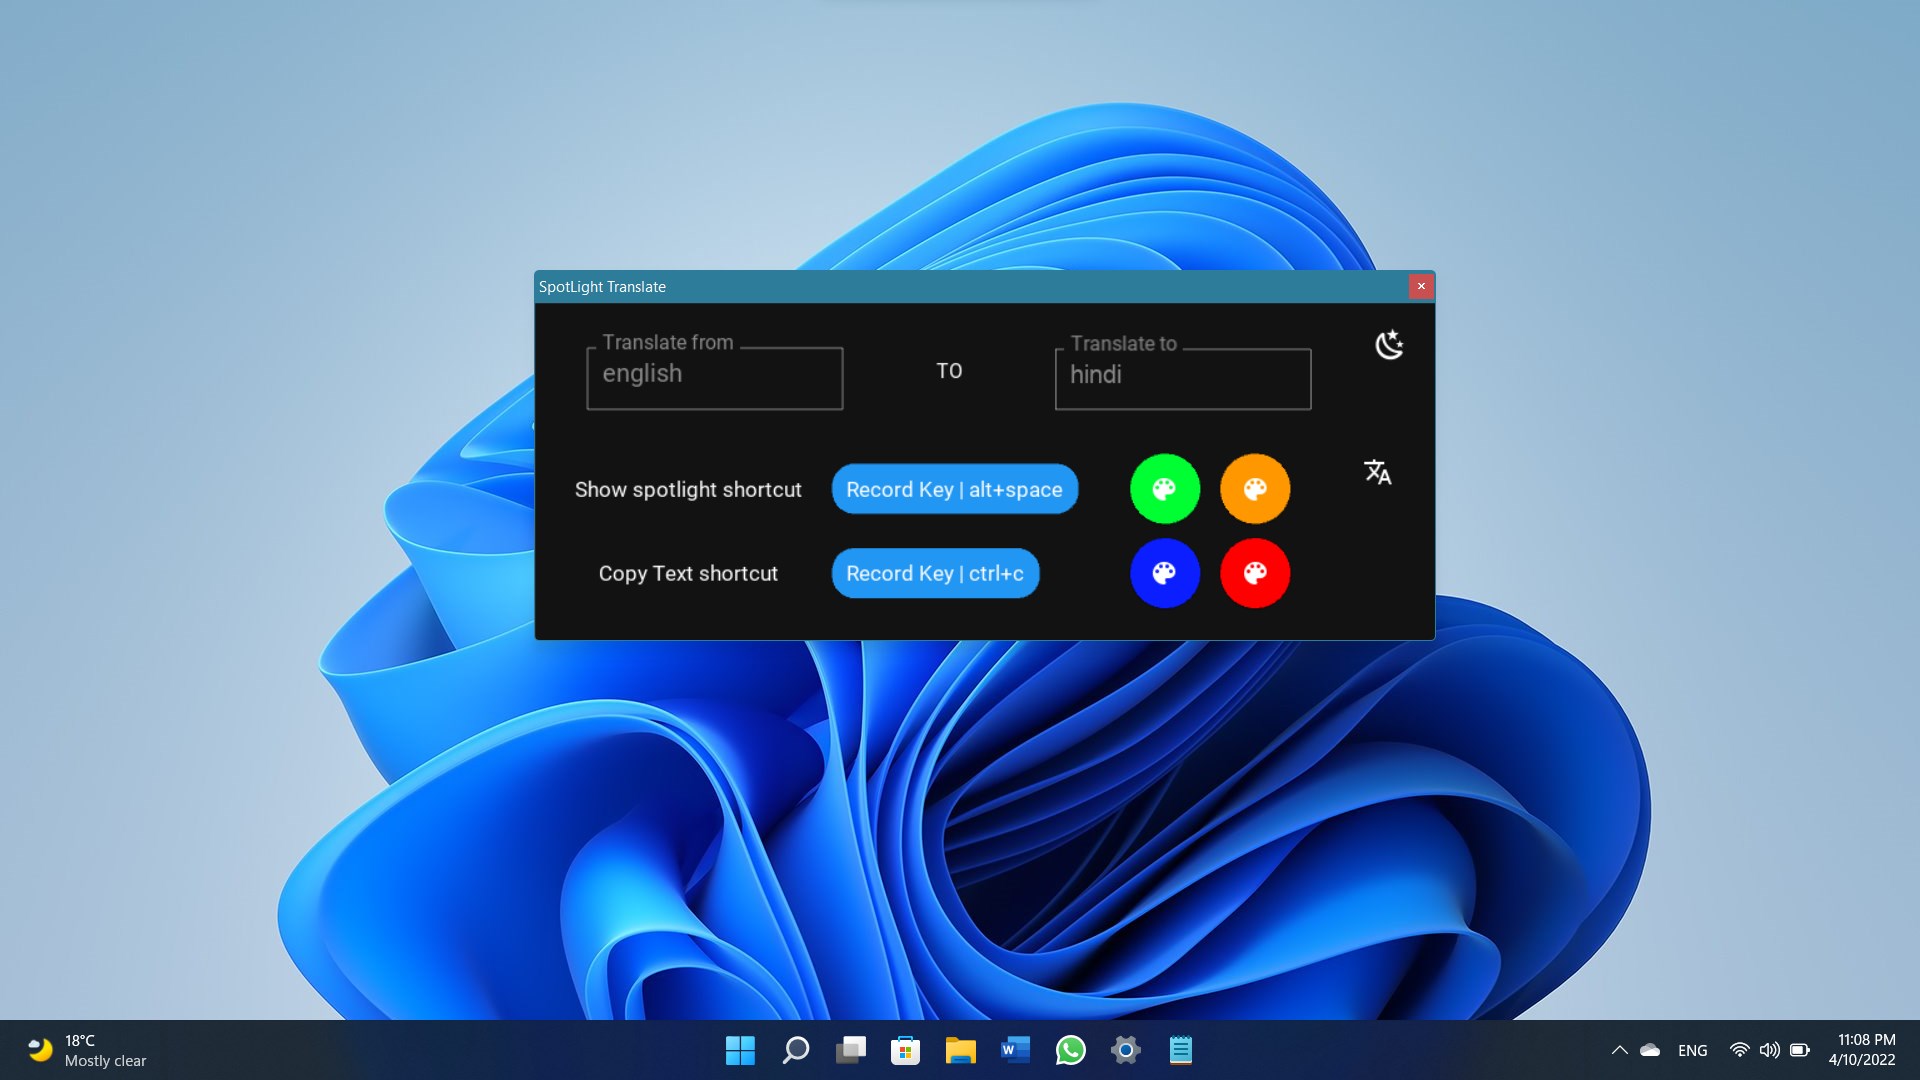Screen dimensions: 1920x1080
Task: Click the Show spotlight shortcut label
Action: tap(688, 490)
